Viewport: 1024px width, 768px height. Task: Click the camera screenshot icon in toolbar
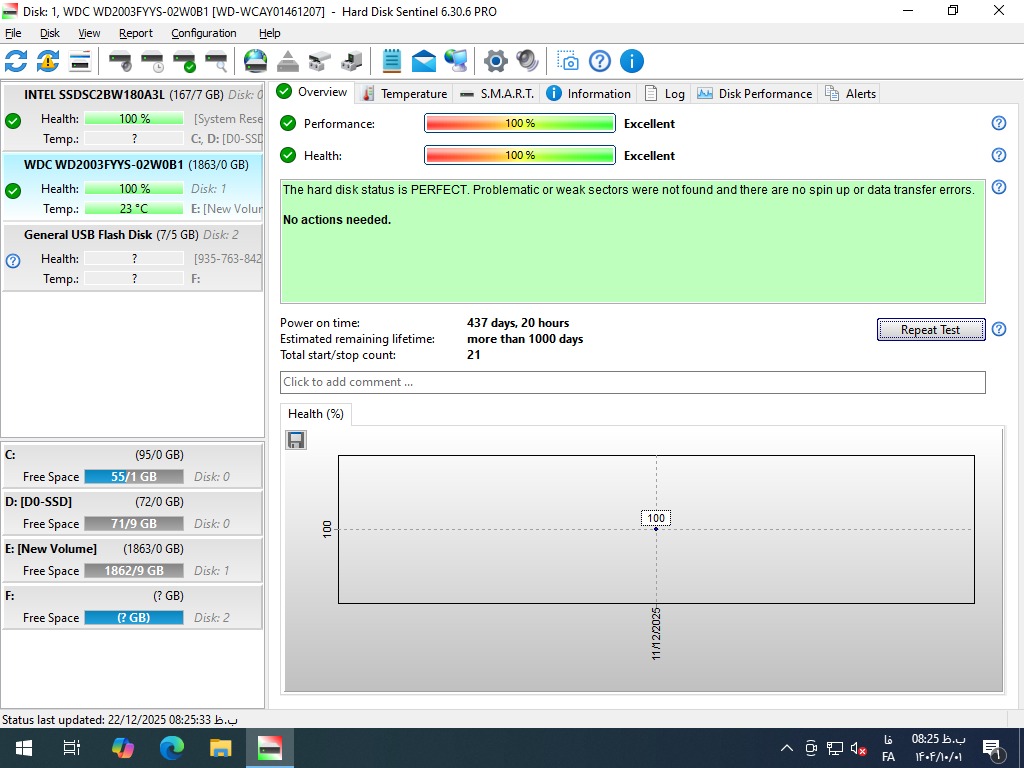[568, 61]
